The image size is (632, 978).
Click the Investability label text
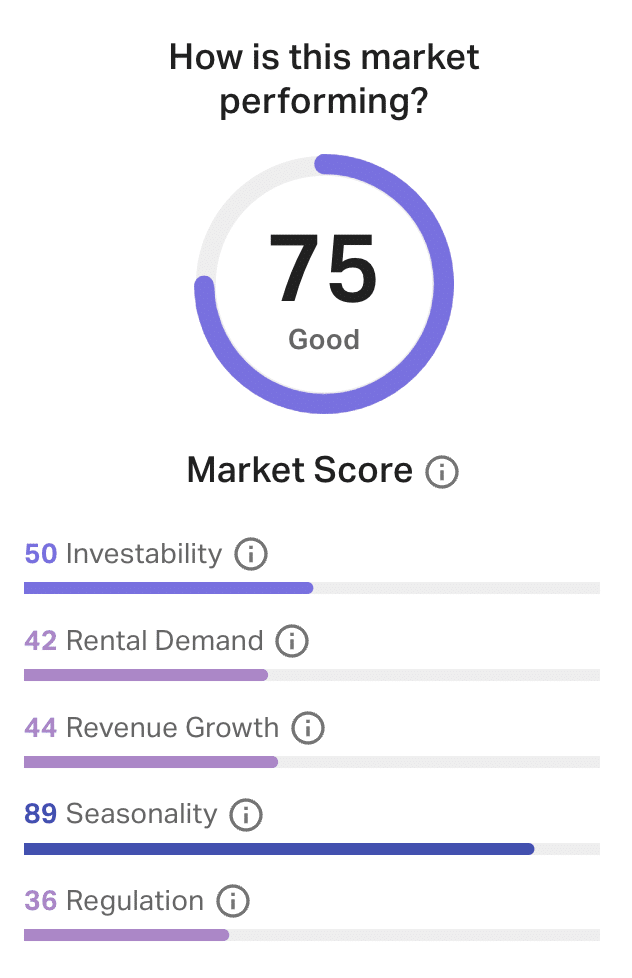(144, 554)
